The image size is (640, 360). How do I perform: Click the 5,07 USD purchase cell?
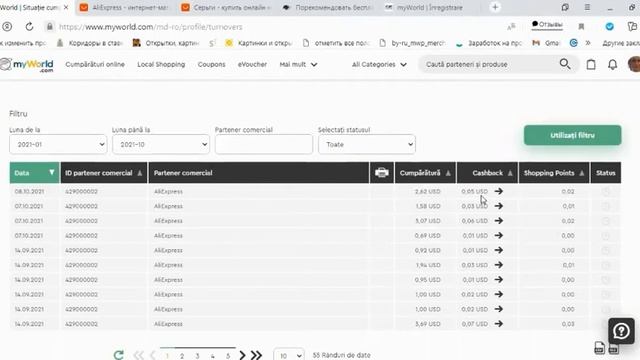point(427,220)
